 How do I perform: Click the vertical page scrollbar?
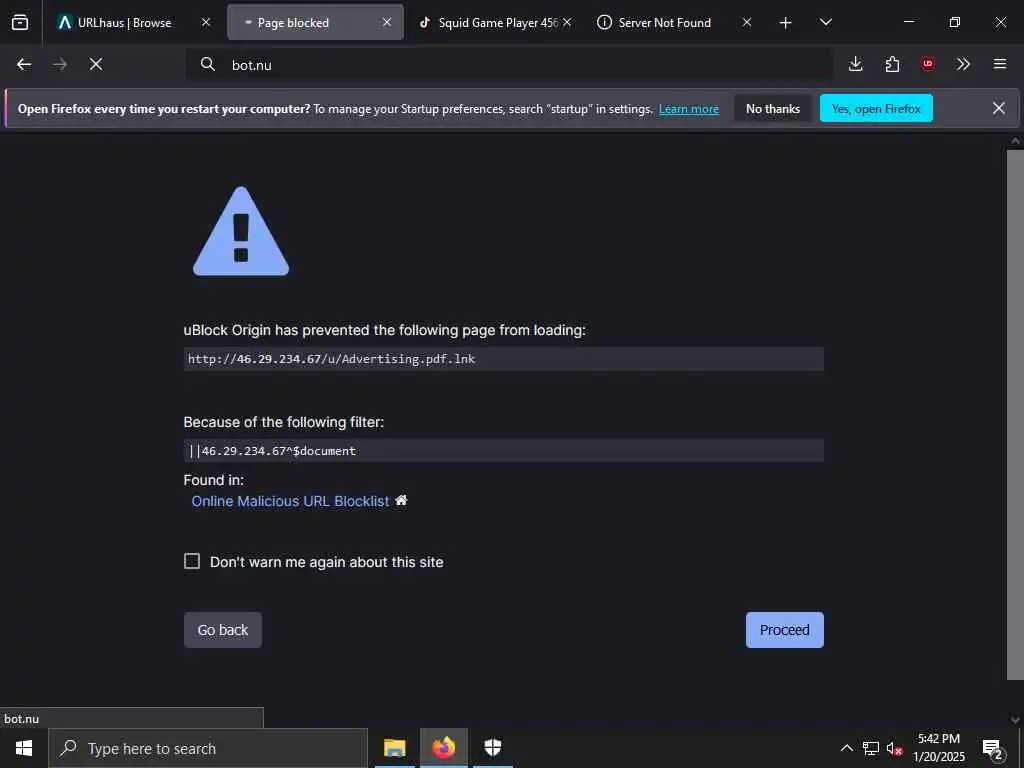pos(1015,415)
